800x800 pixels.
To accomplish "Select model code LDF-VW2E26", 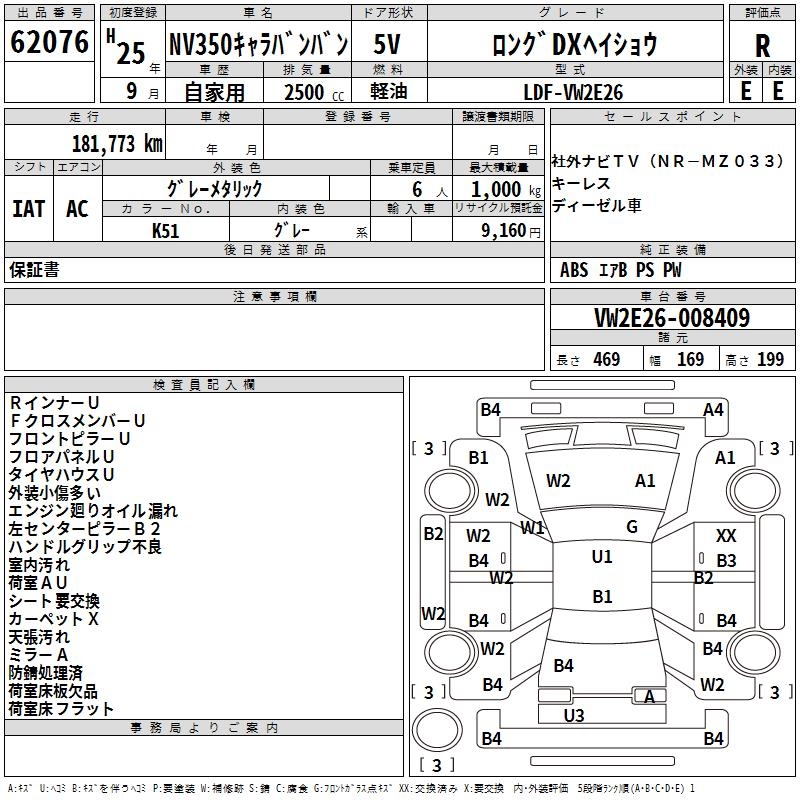I will point(573,92).
